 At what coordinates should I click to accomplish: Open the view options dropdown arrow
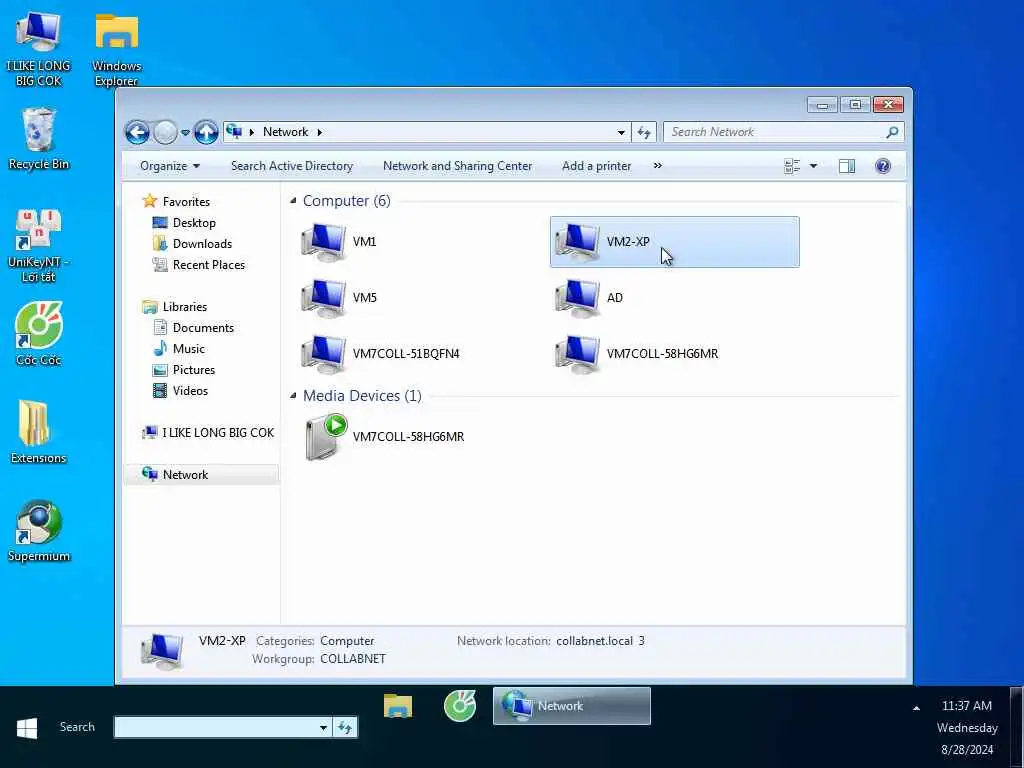[x=814, y=166]
